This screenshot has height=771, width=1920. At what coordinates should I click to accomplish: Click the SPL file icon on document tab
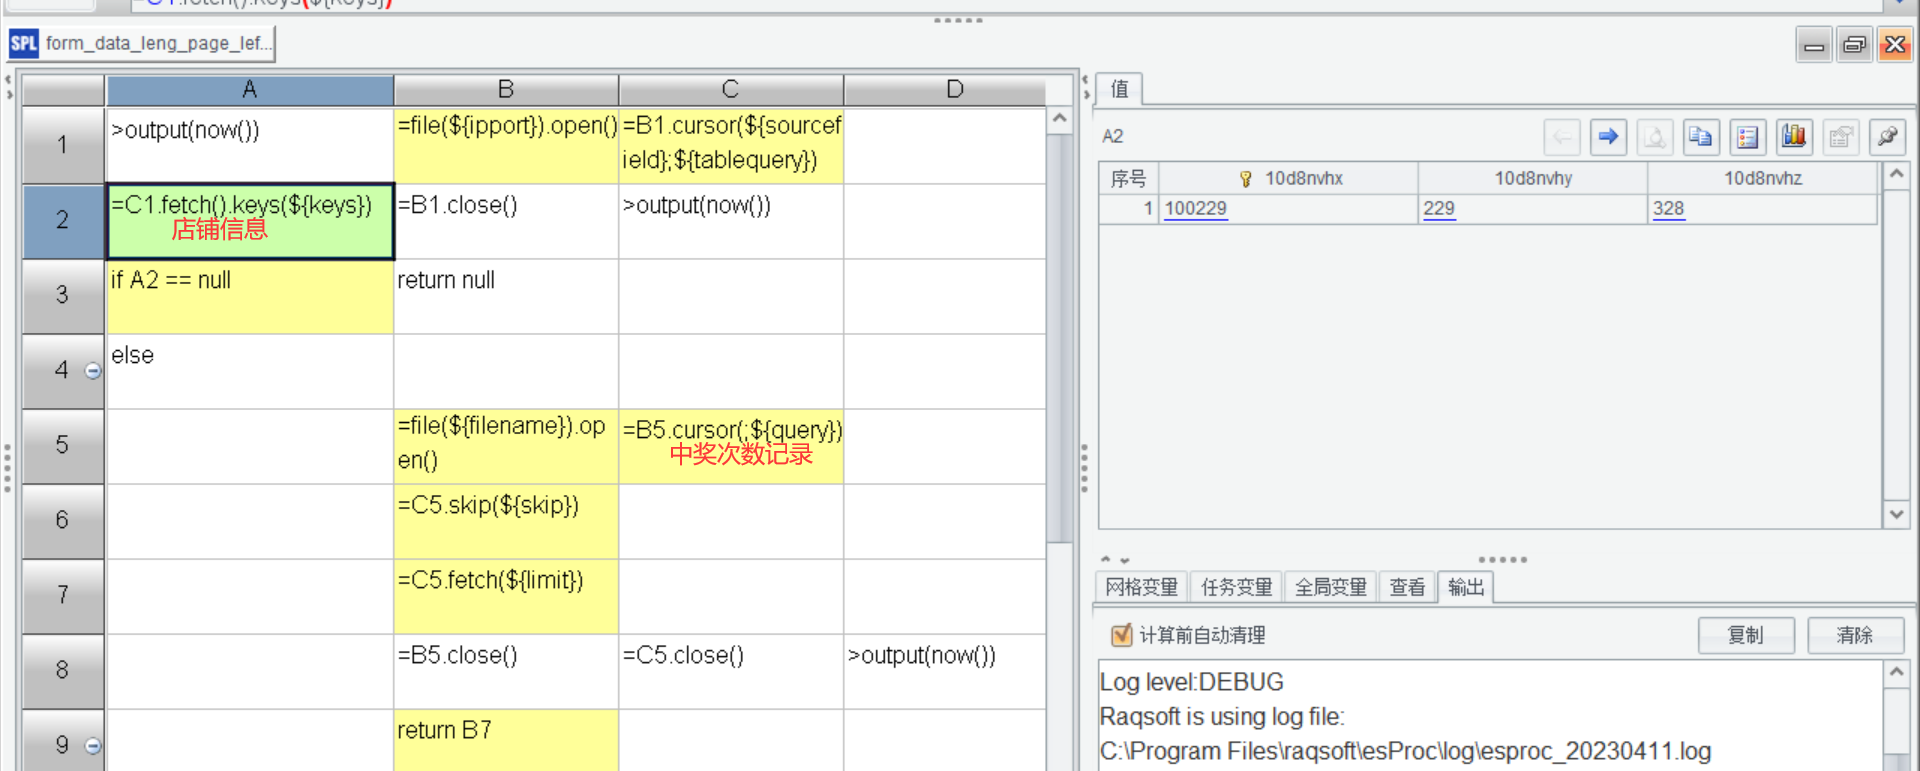23,43
